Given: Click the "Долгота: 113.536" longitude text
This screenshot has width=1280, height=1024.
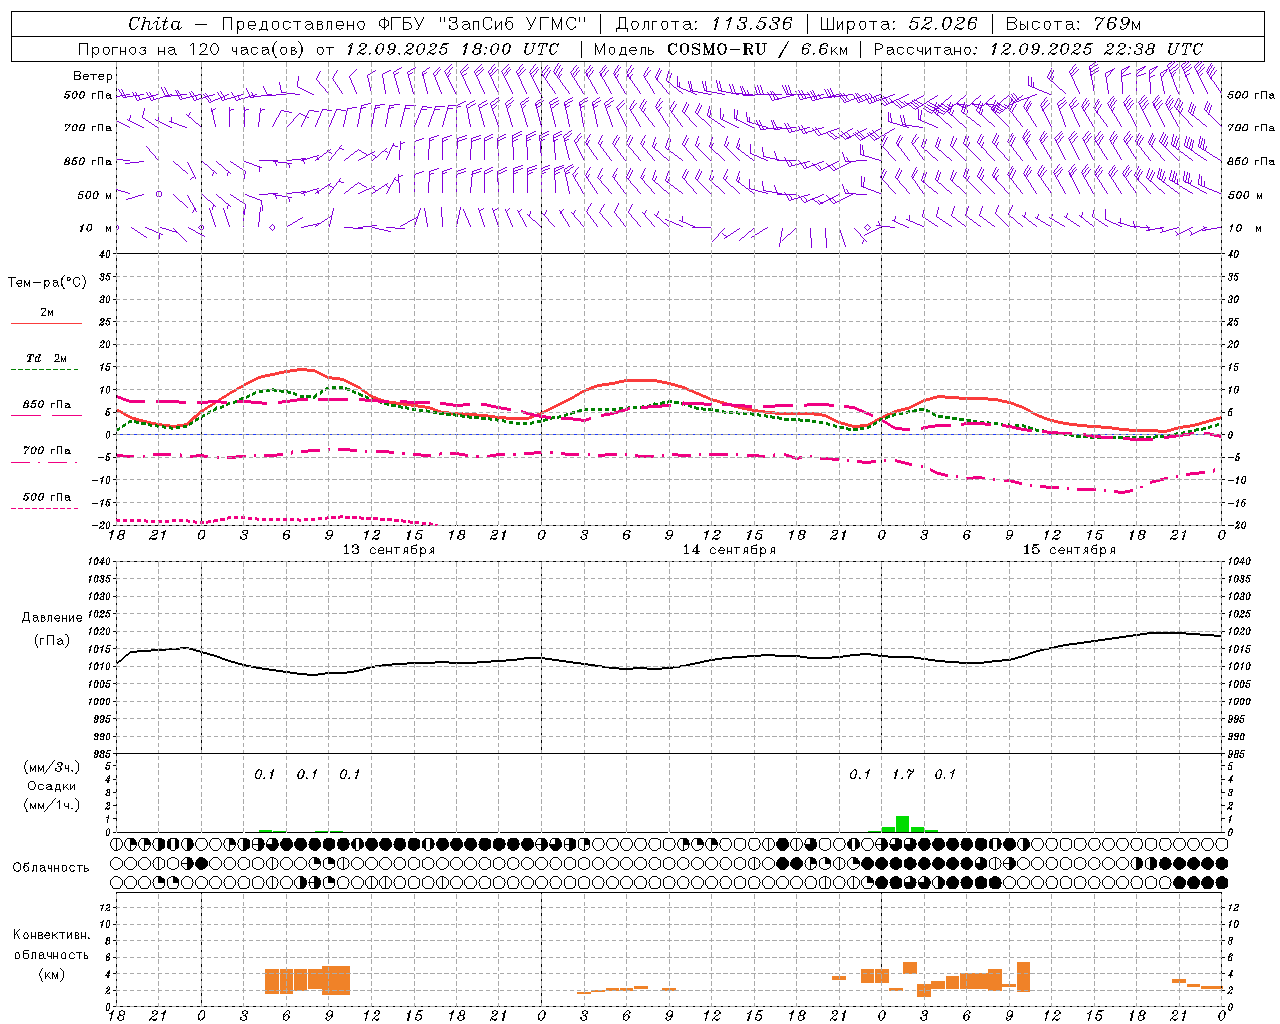Looking at the screenshot, I should point(704,24).
